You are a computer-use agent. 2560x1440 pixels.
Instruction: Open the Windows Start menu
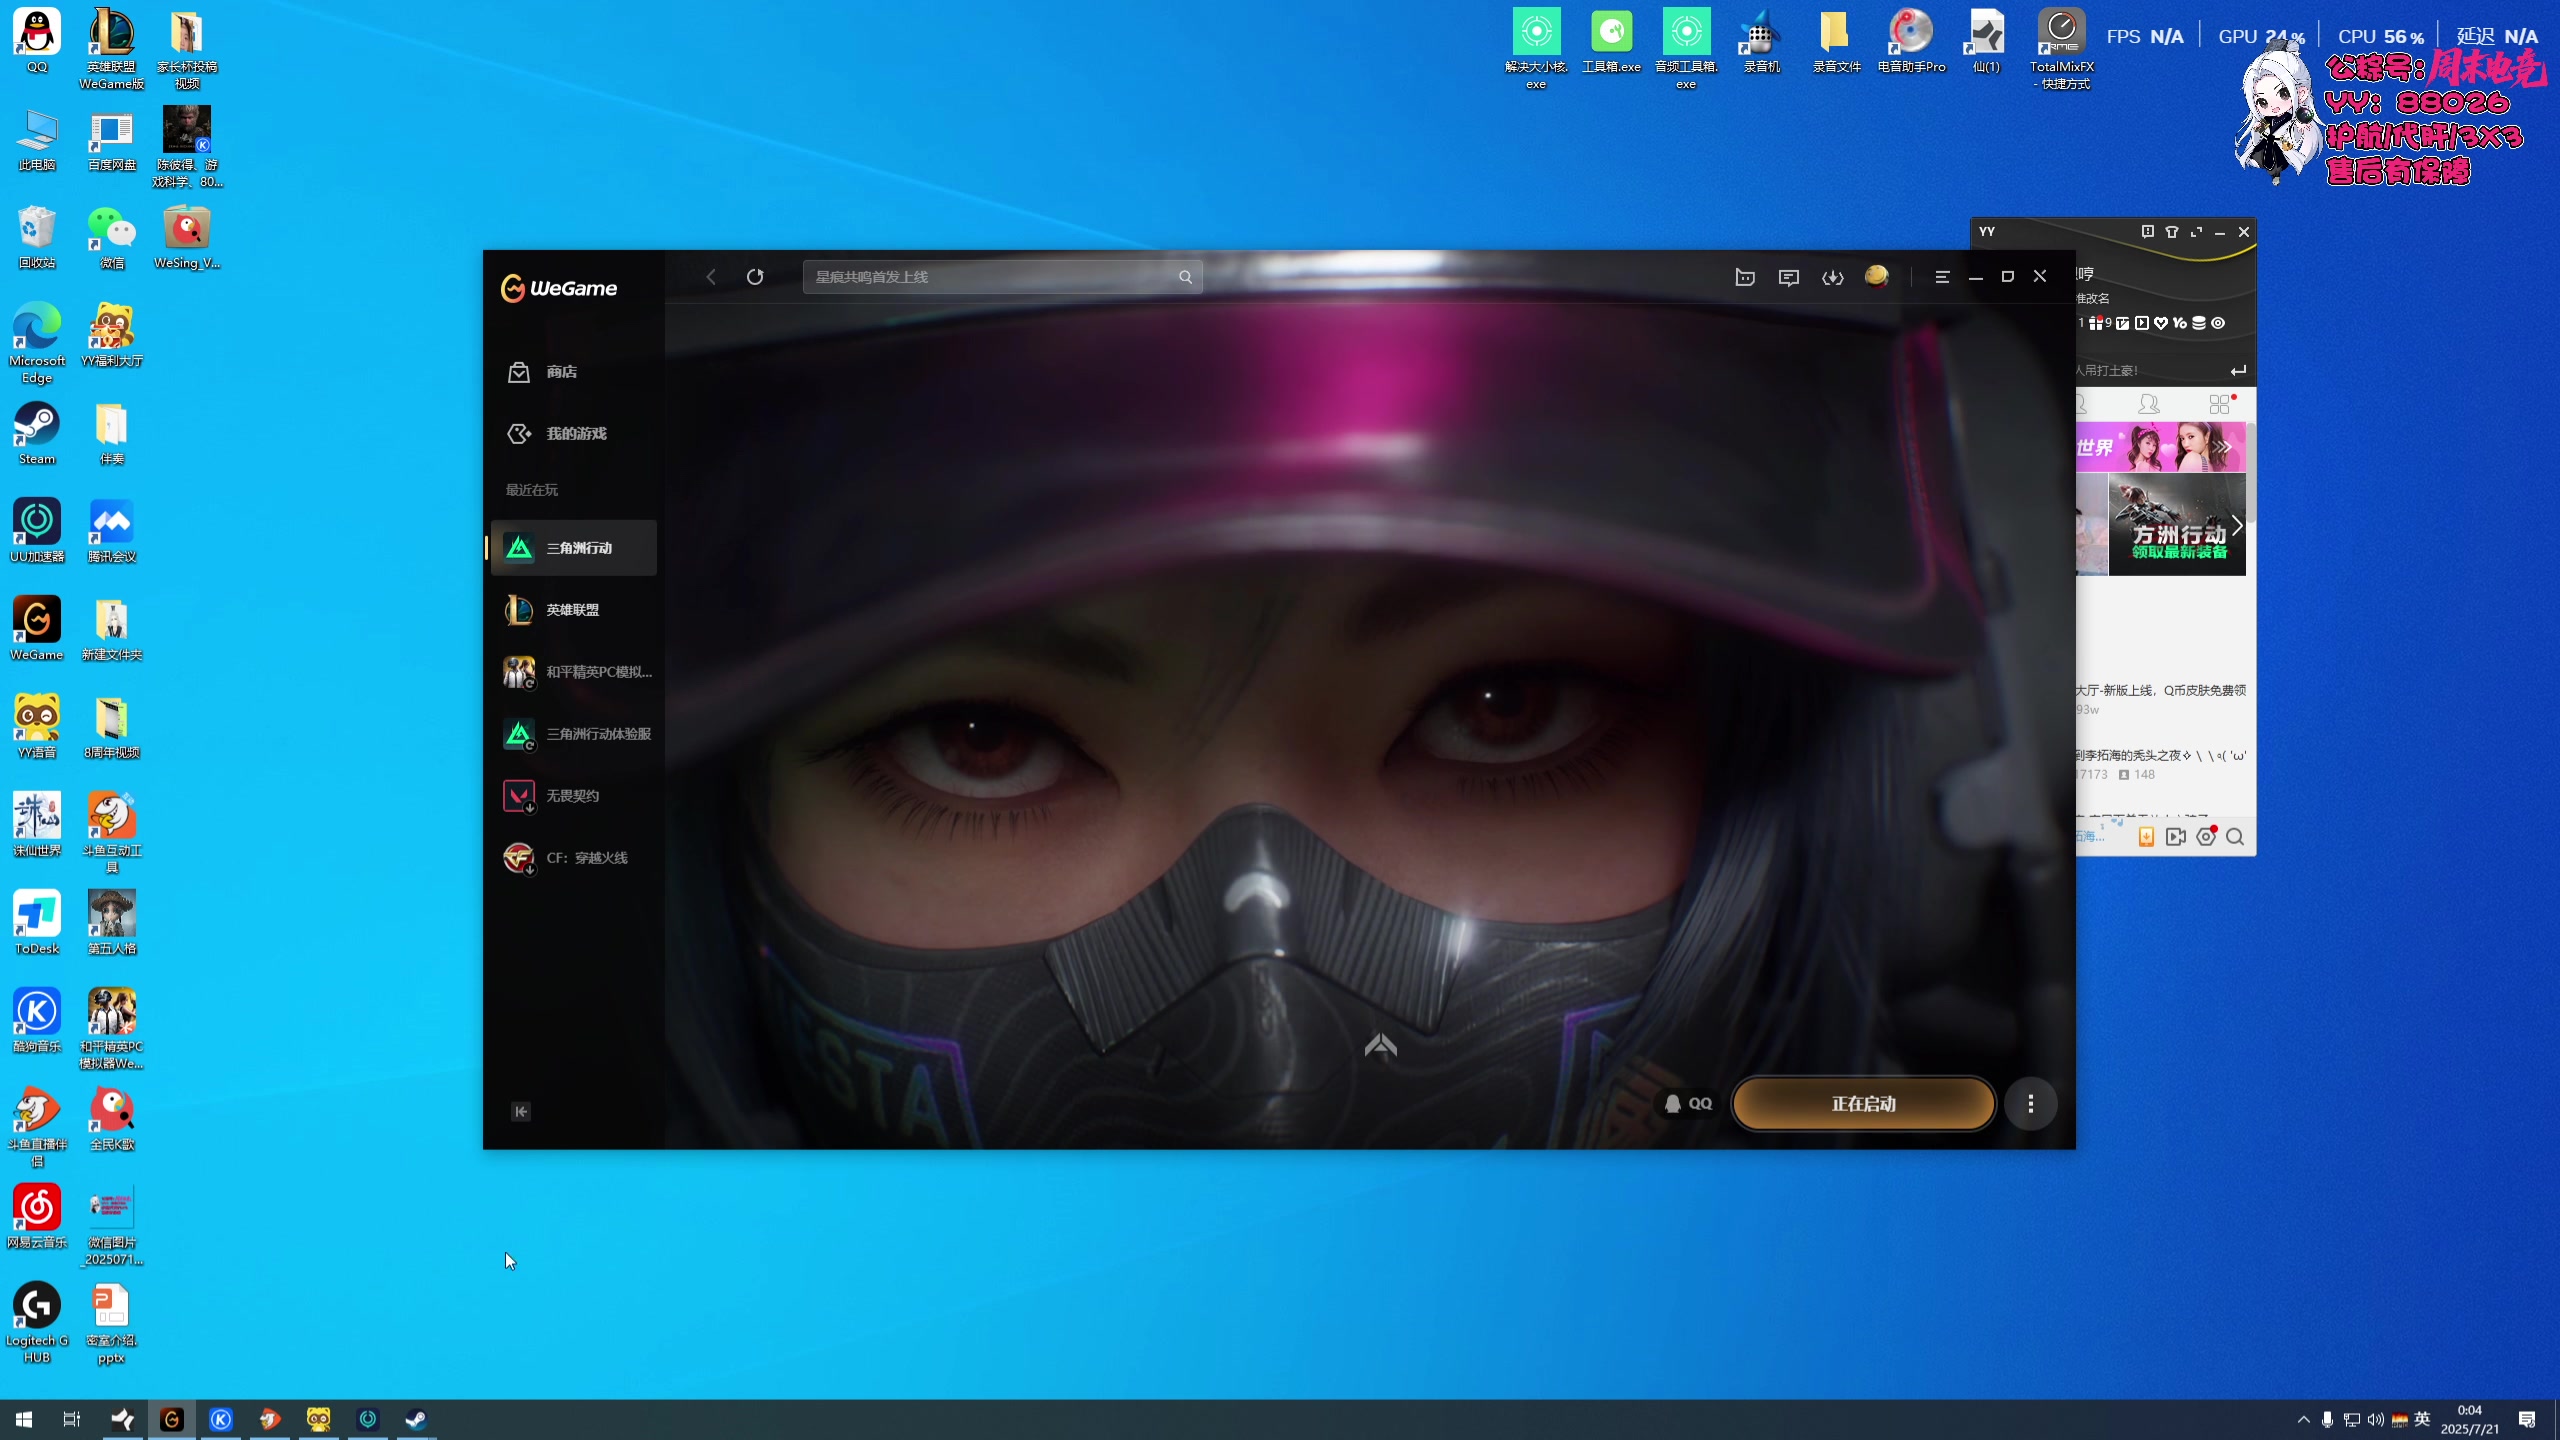(24, 1419)
